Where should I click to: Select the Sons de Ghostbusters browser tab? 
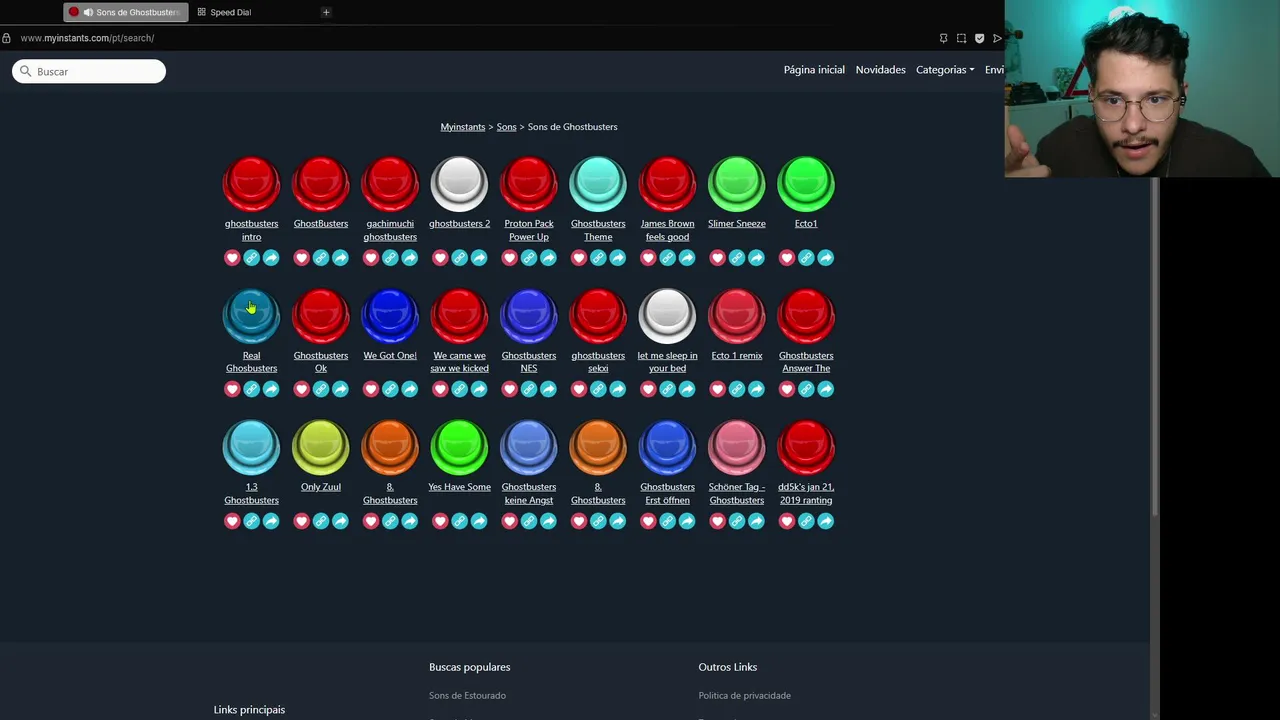tap(126, 12)
